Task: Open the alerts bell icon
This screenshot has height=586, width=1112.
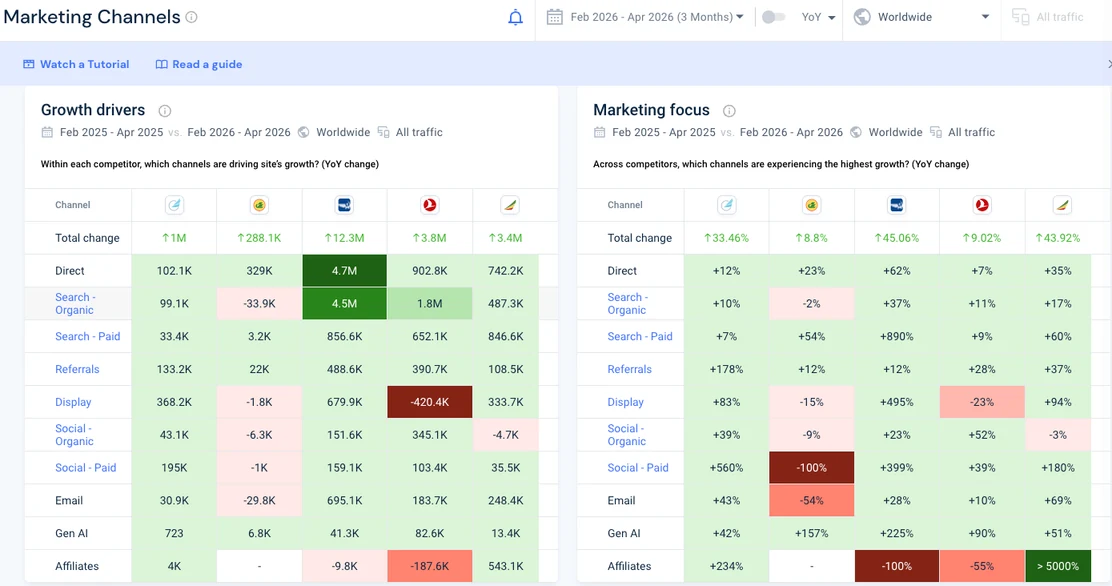Action: click(x=516, y=17)
